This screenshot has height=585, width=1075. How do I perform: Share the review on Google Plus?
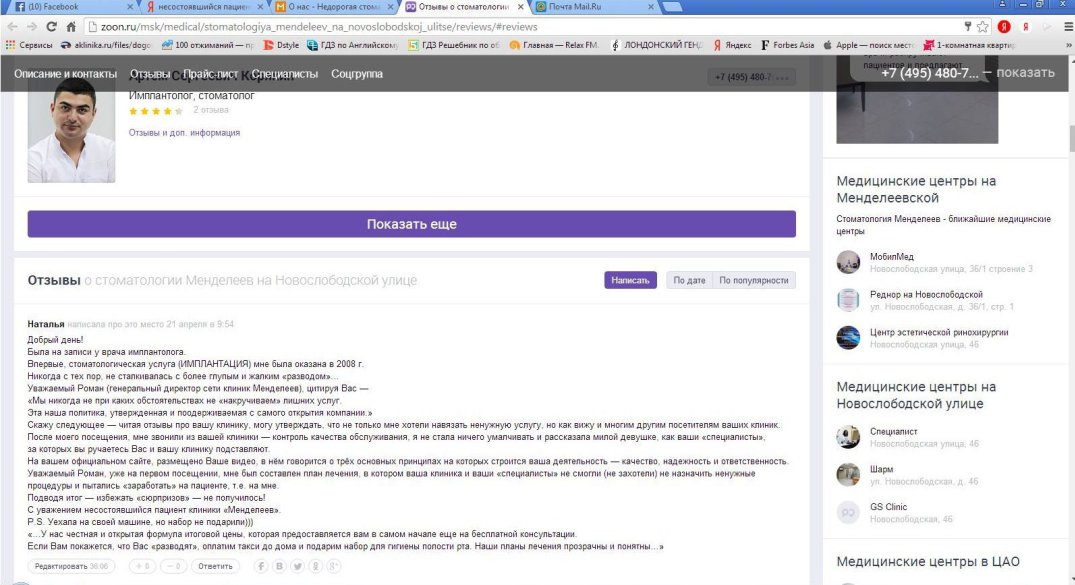click(x=333, y=566)
